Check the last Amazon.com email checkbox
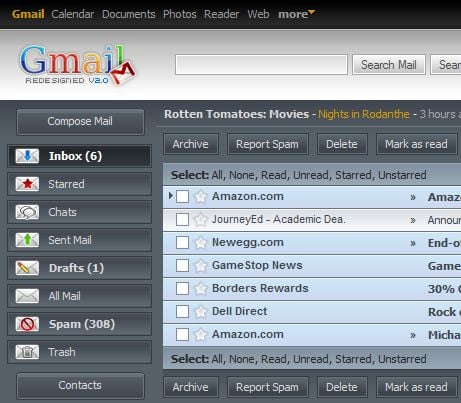The width and height of the screenshot is (461, 403). click(x=182, y=334)
